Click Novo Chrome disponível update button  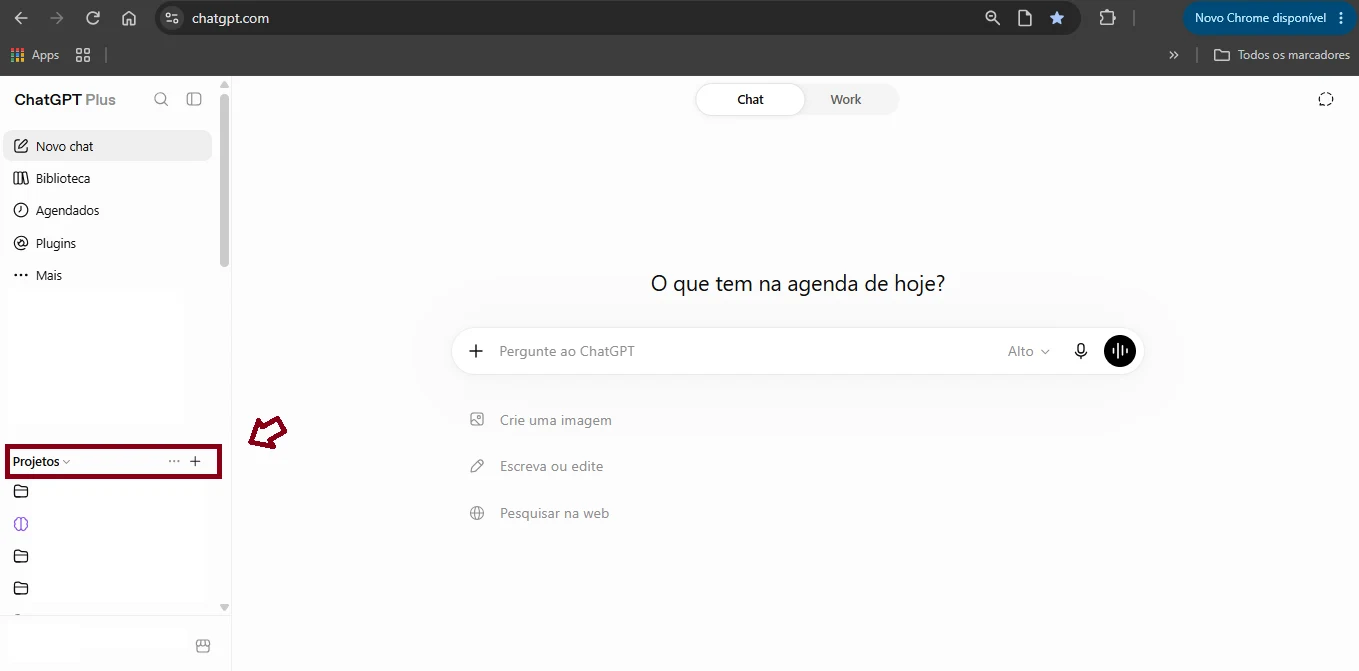click(1260, 18)
